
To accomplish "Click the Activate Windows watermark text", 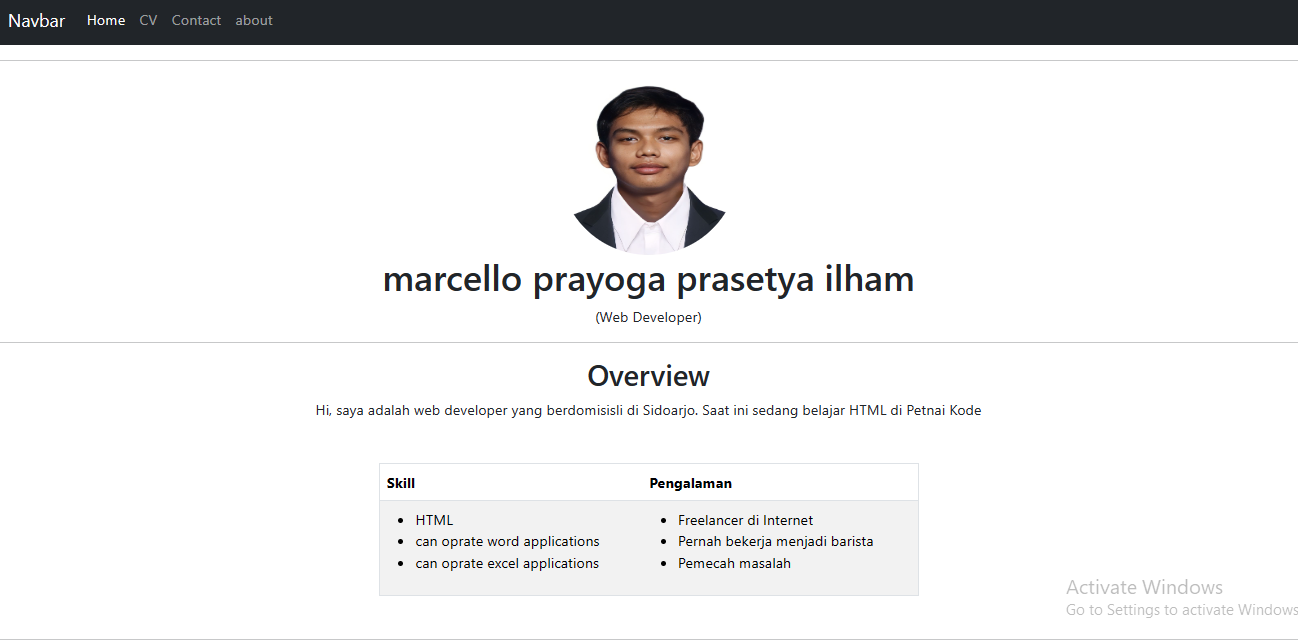I will pyautogui.click(x=1144, y=587).
